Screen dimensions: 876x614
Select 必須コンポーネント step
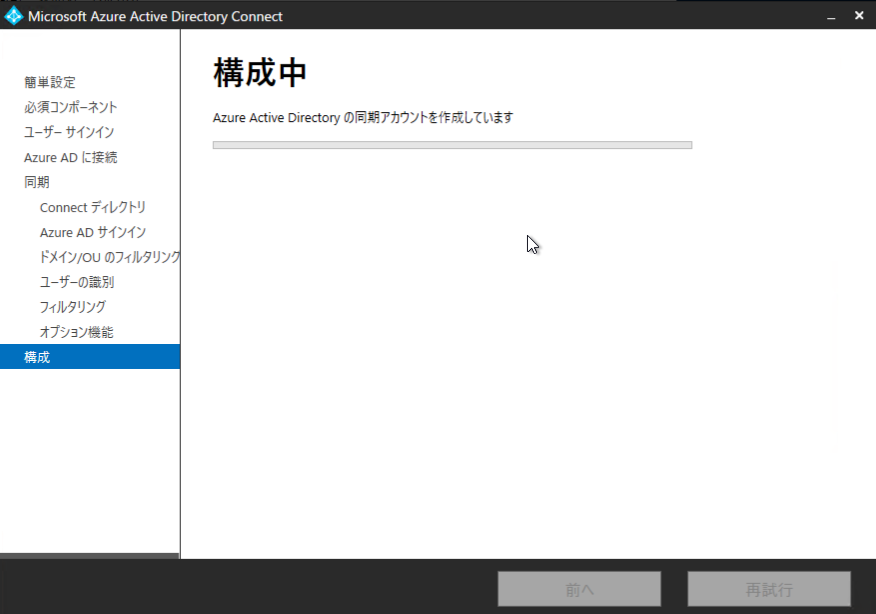[x=71, y=107]
